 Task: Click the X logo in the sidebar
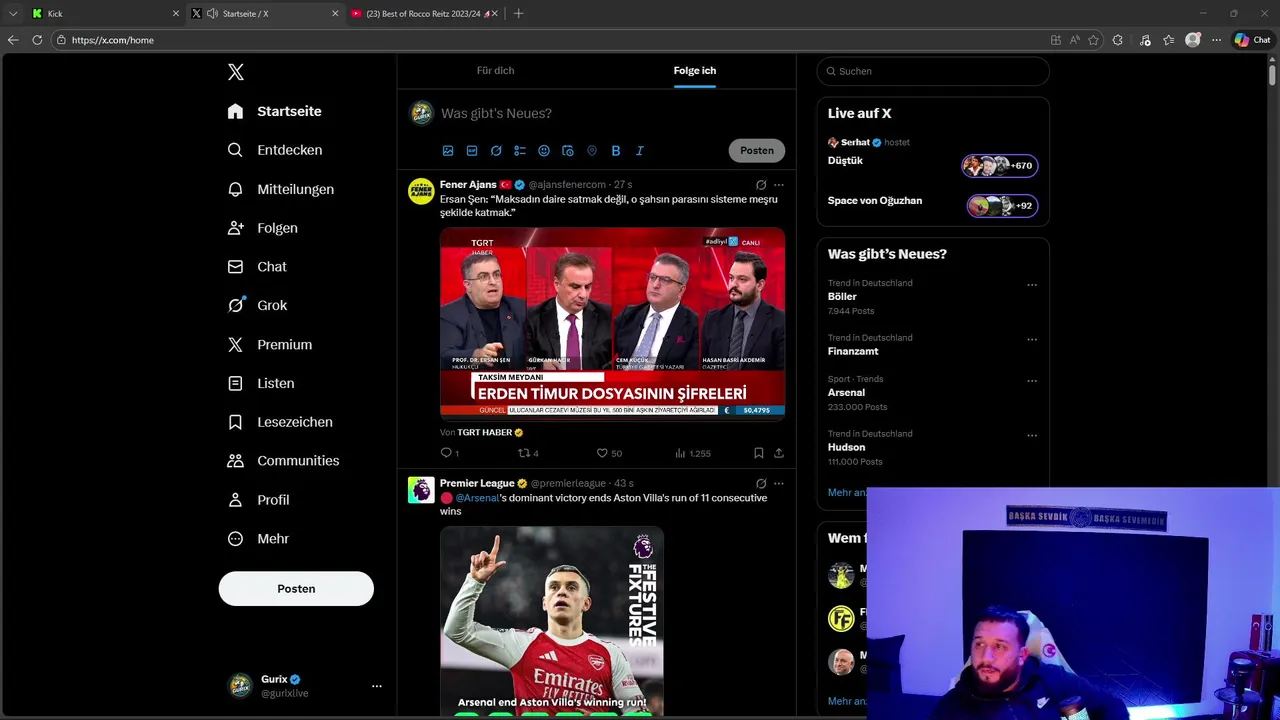coord(236,72)
